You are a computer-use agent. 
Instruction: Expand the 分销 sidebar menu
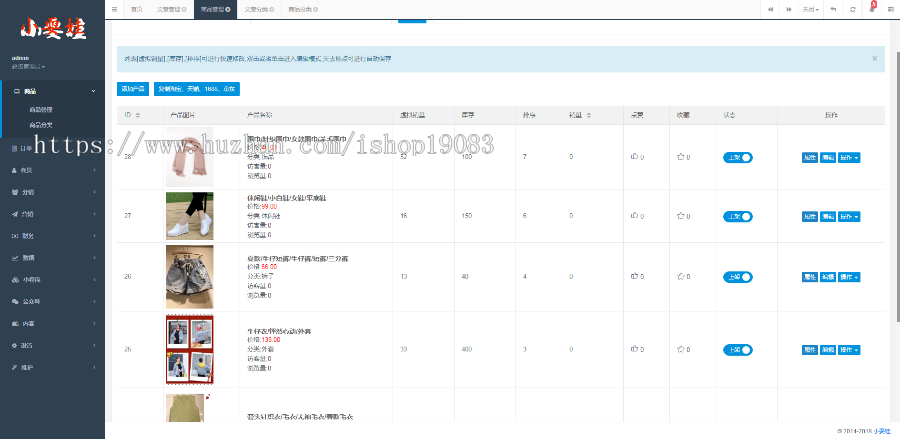(x=52, y=192)
